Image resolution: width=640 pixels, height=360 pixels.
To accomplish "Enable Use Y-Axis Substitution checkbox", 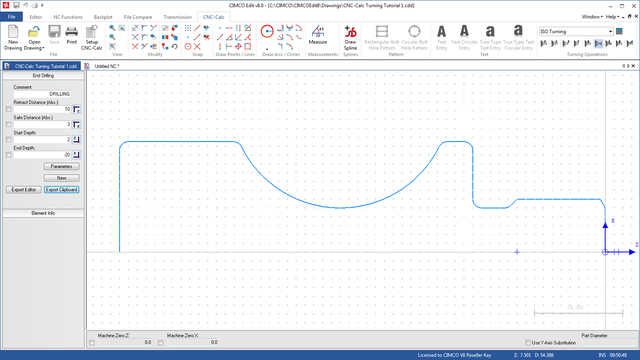I will coord(528,343).
